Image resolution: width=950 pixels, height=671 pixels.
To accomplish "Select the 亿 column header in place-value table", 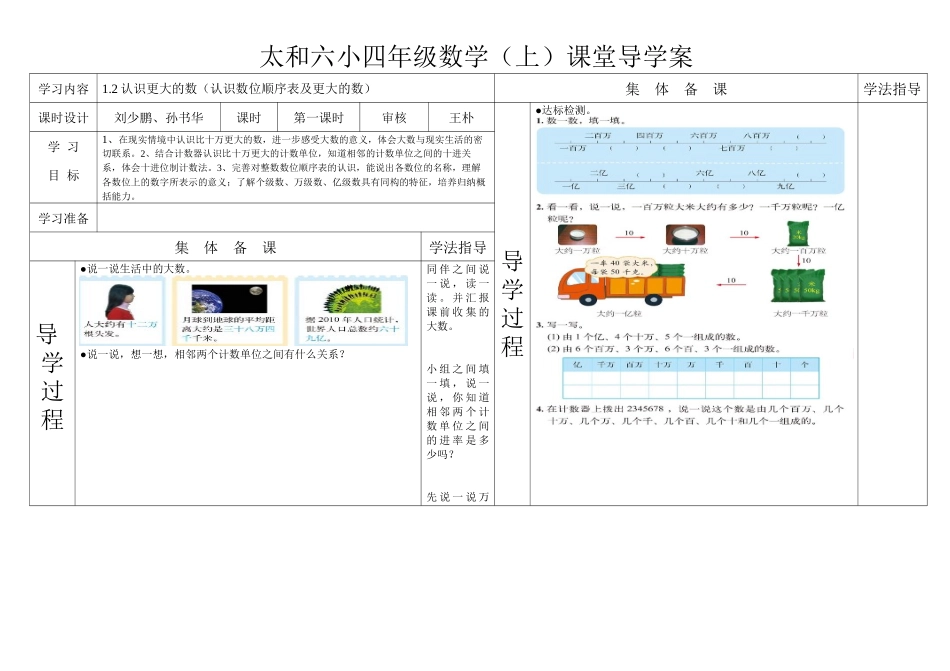I will click(577, 365).
